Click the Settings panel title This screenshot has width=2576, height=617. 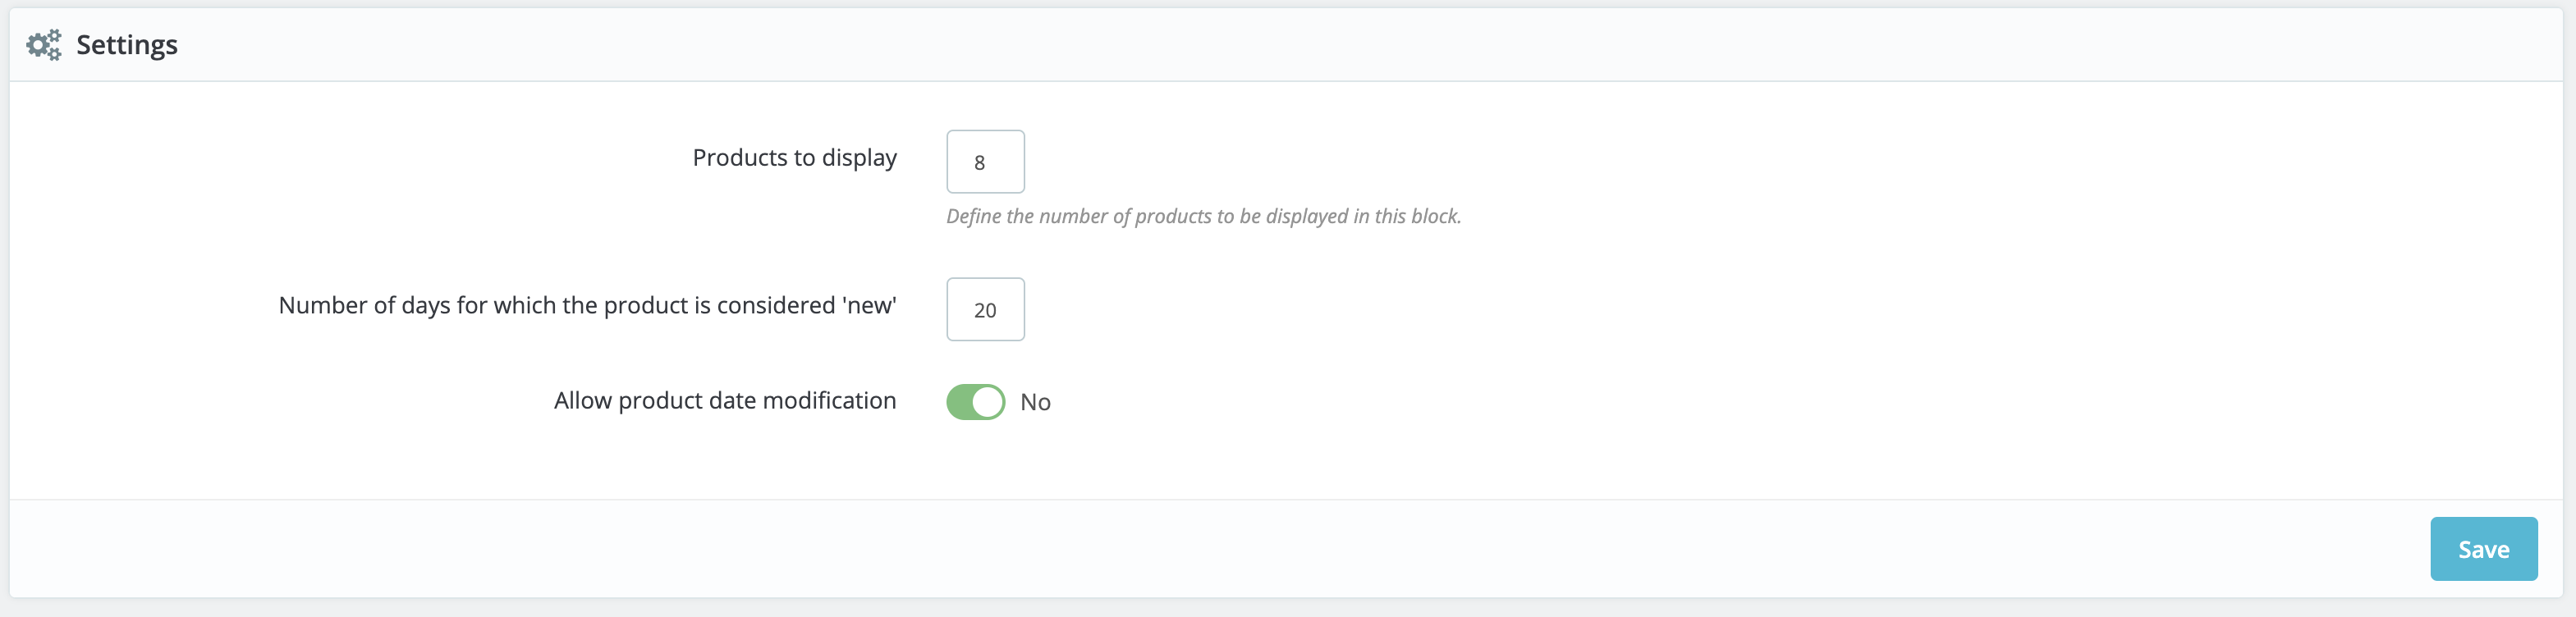126,44
